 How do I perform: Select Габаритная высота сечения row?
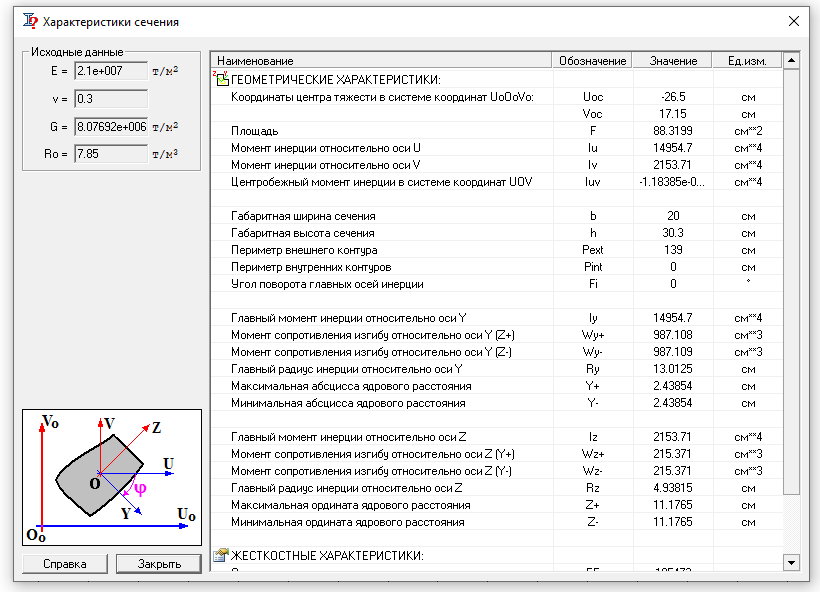497,233
